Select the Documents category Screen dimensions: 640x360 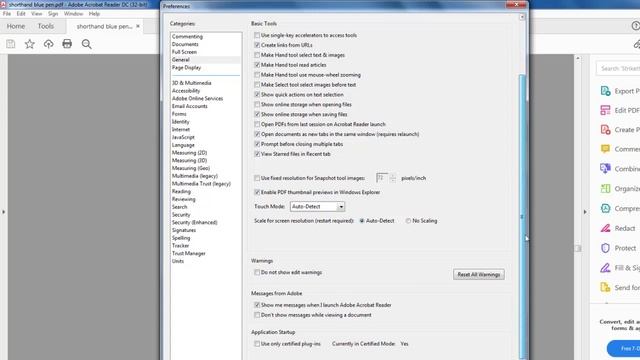[185, 44]
